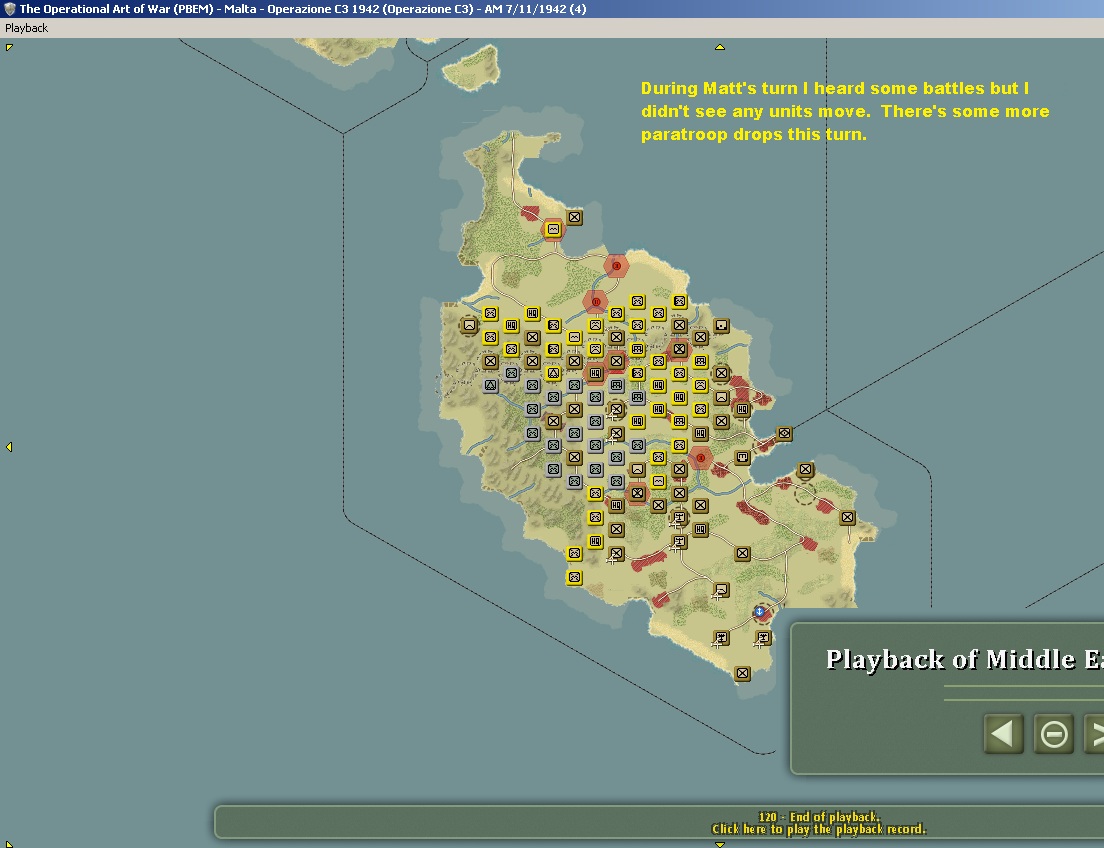Select the southernmost infantry unit on the island
1104x848 pixels.
[742, 673]
